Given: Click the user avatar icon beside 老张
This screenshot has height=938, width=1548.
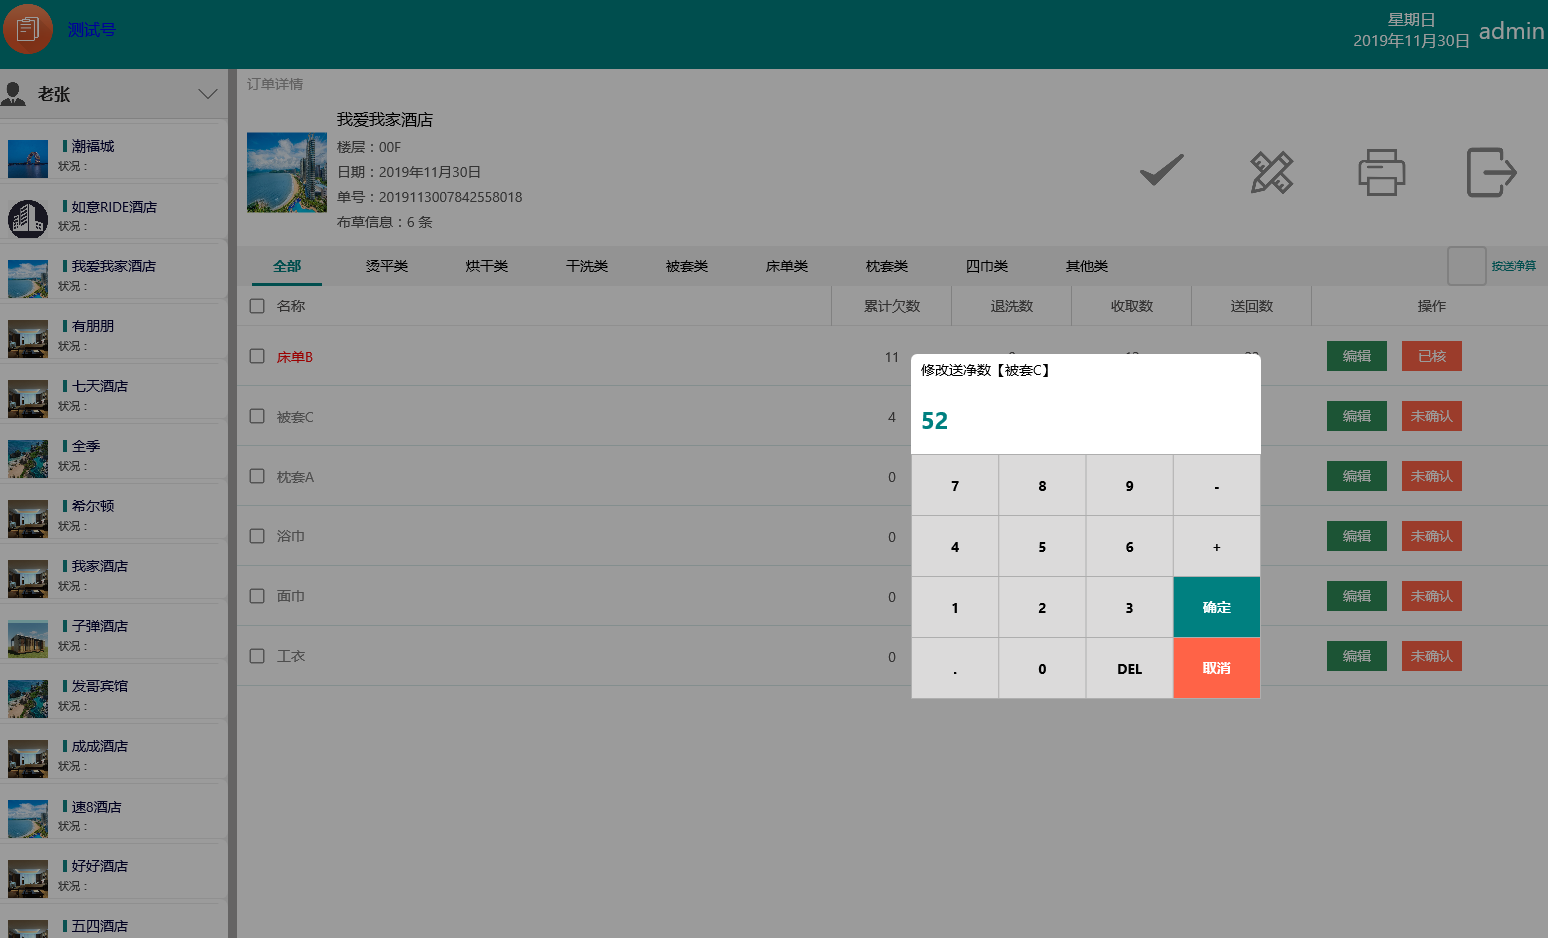Looking at the screenshot, I should pos(14,94).
